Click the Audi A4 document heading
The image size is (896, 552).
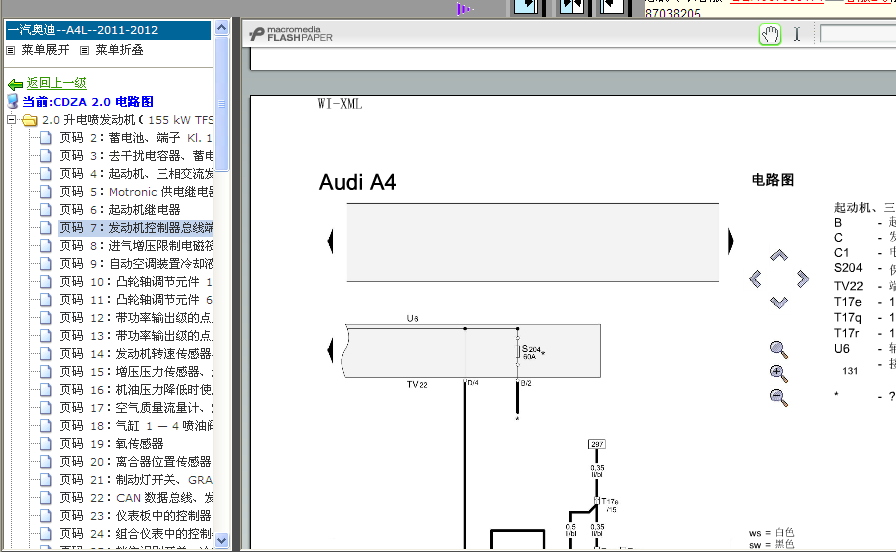pos(358,182)
